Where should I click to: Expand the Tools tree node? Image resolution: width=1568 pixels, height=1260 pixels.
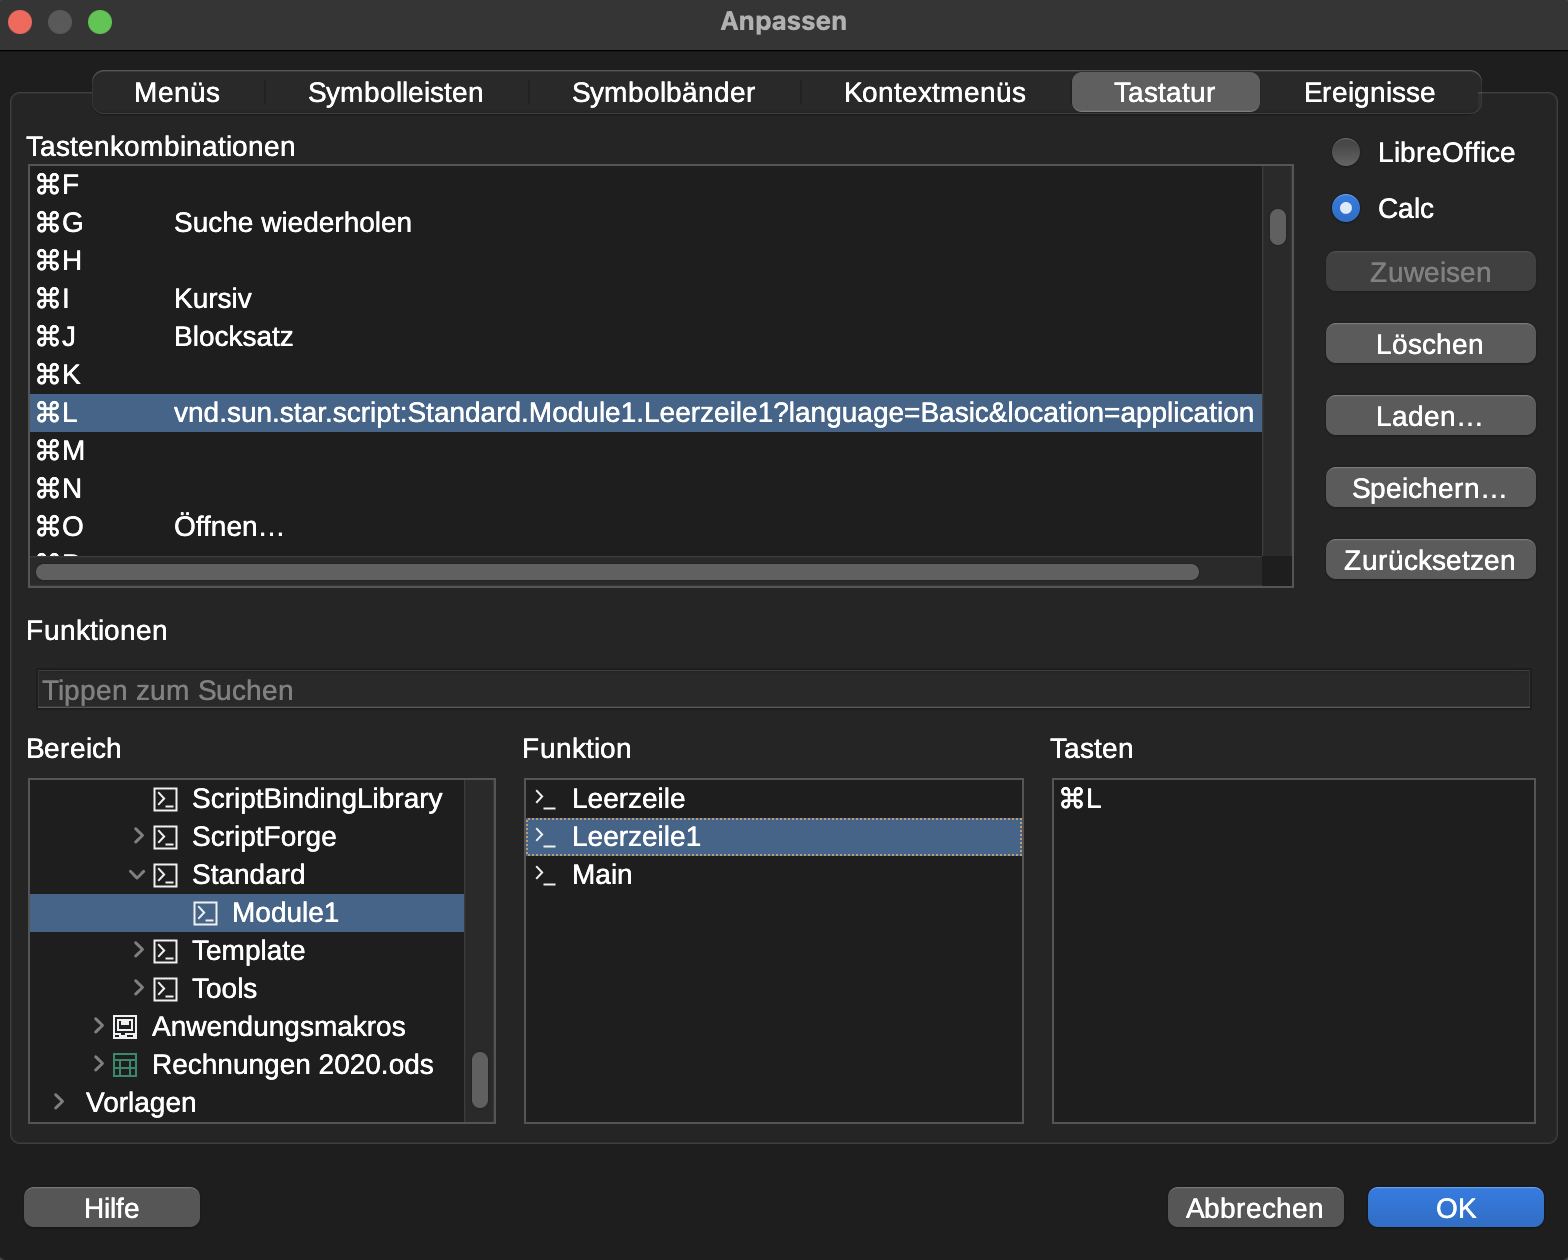[x=138, y=987]
